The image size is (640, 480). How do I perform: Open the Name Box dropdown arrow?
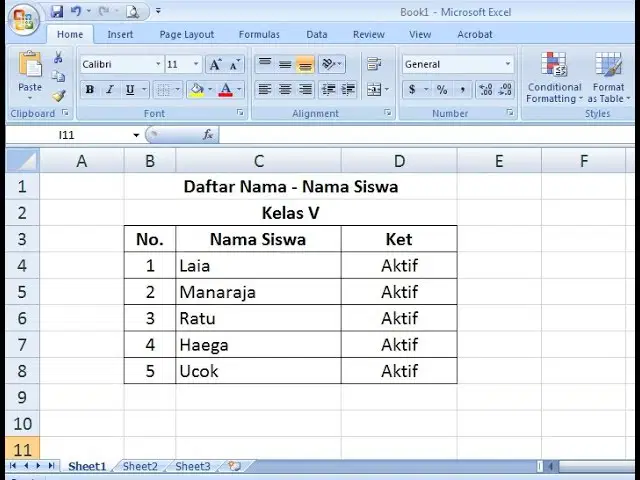(136, 135)
